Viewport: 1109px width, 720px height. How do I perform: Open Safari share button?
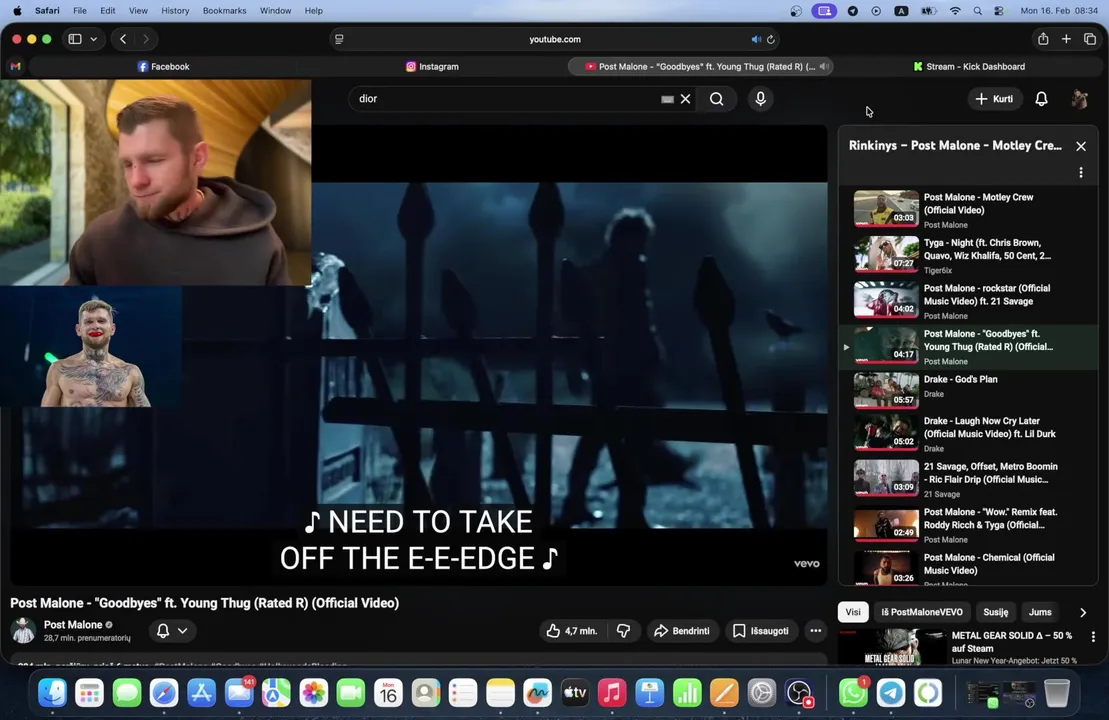tap(1043, 40)
